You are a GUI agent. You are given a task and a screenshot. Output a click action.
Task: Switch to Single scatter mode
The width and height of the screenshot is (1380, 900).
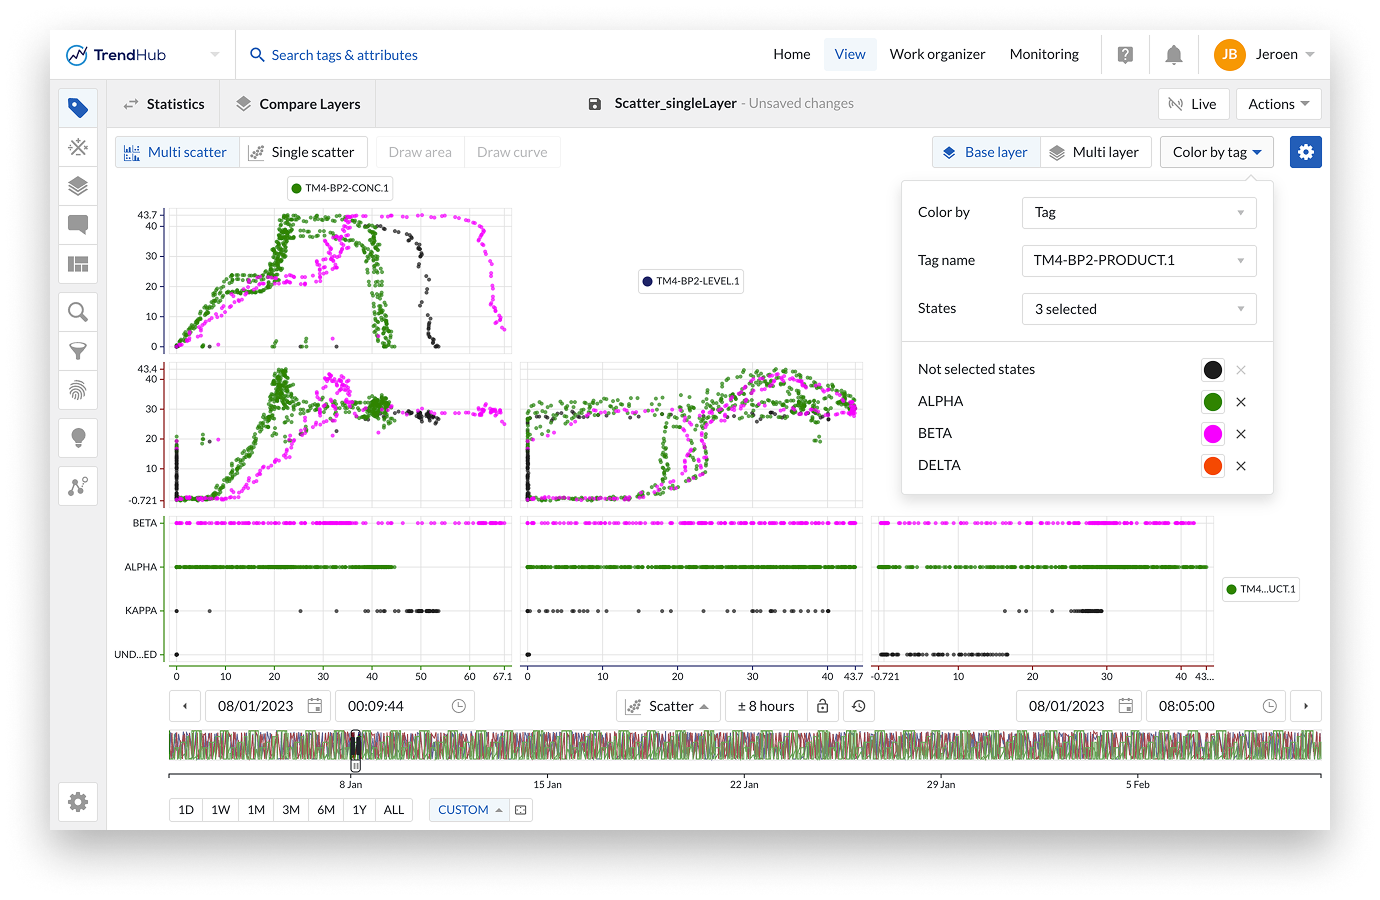303,152
